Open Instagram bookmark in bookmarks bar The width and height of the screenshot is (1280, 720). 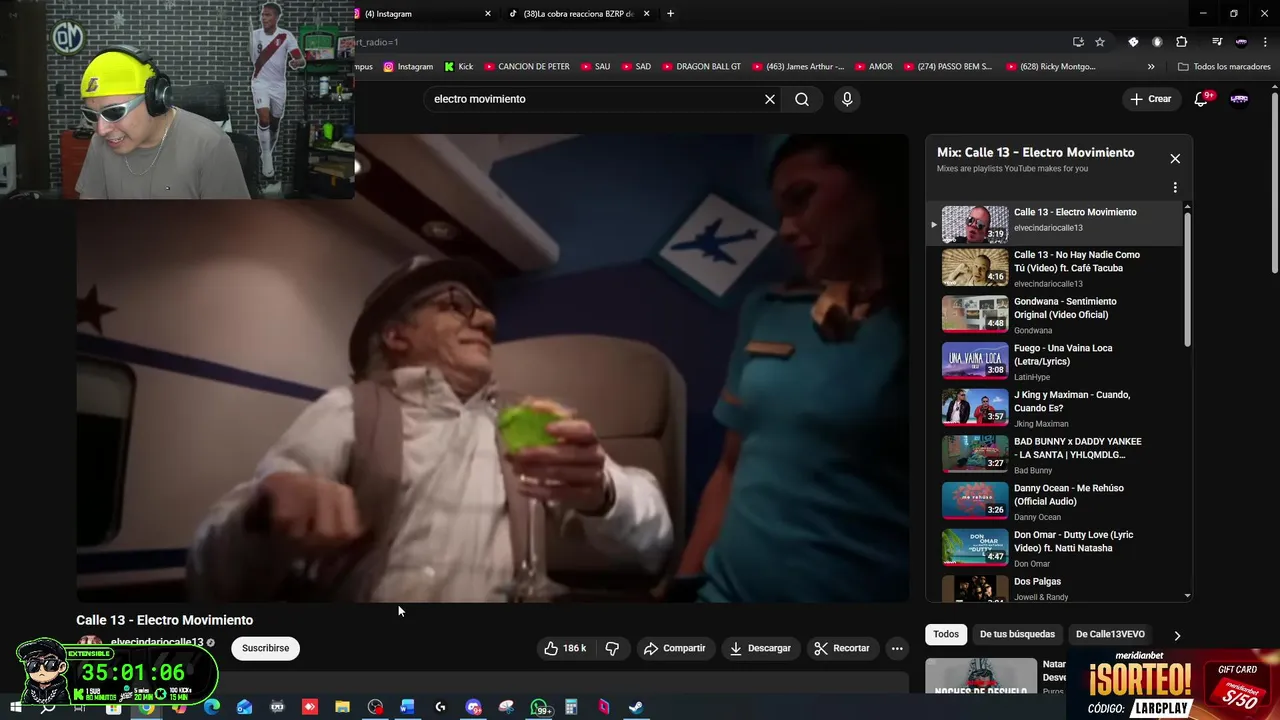[x=408, y=67]
